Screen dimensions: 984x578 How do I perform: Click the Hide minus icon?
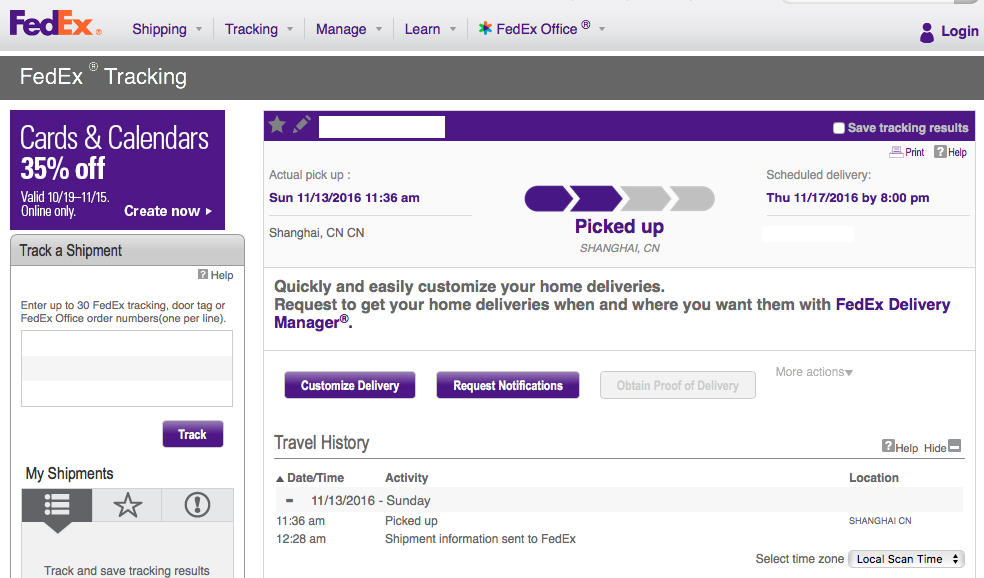coord(955,446)
